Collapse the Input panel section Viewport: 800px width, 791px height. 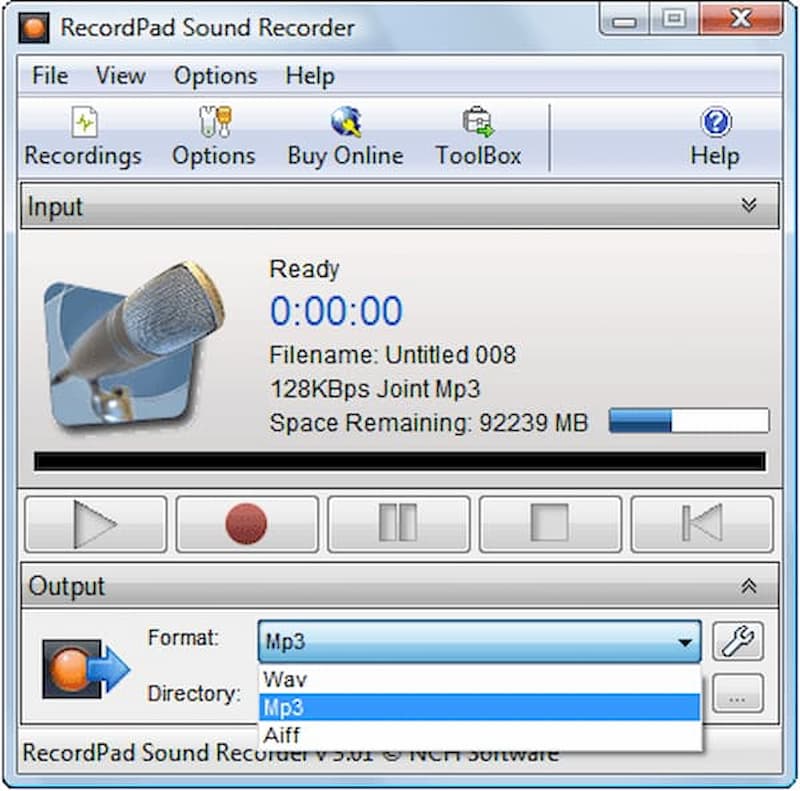(748, 206)
